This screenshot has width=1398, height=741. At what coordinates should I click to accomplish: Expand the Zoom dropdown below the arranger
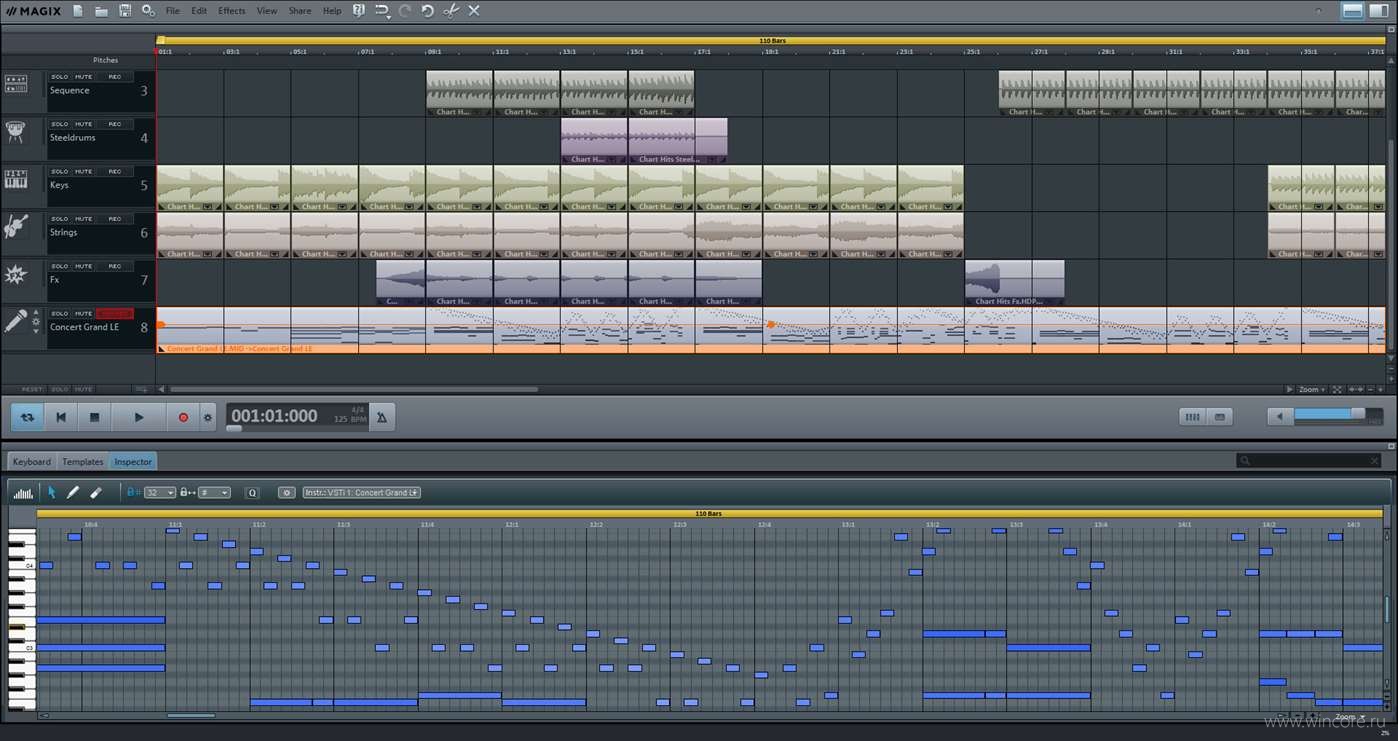coord(1312,389)
